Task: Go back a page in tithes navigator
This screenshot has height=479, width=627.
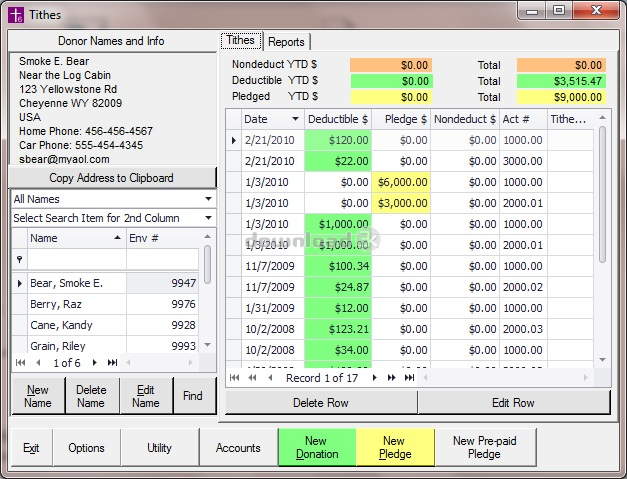Action: (x=252, y=378)
